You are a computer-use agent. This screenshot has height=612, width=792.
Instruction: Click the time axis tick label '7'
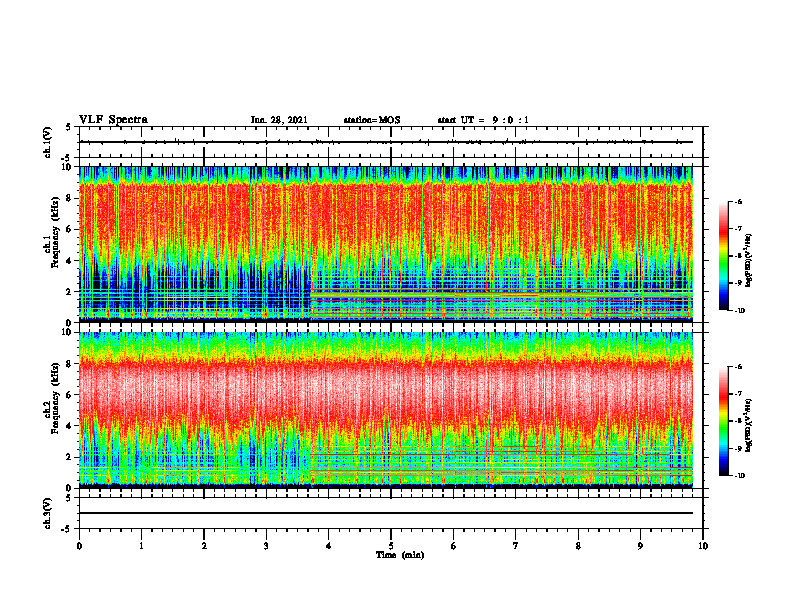pyautogui.click(x=516, y=546)
